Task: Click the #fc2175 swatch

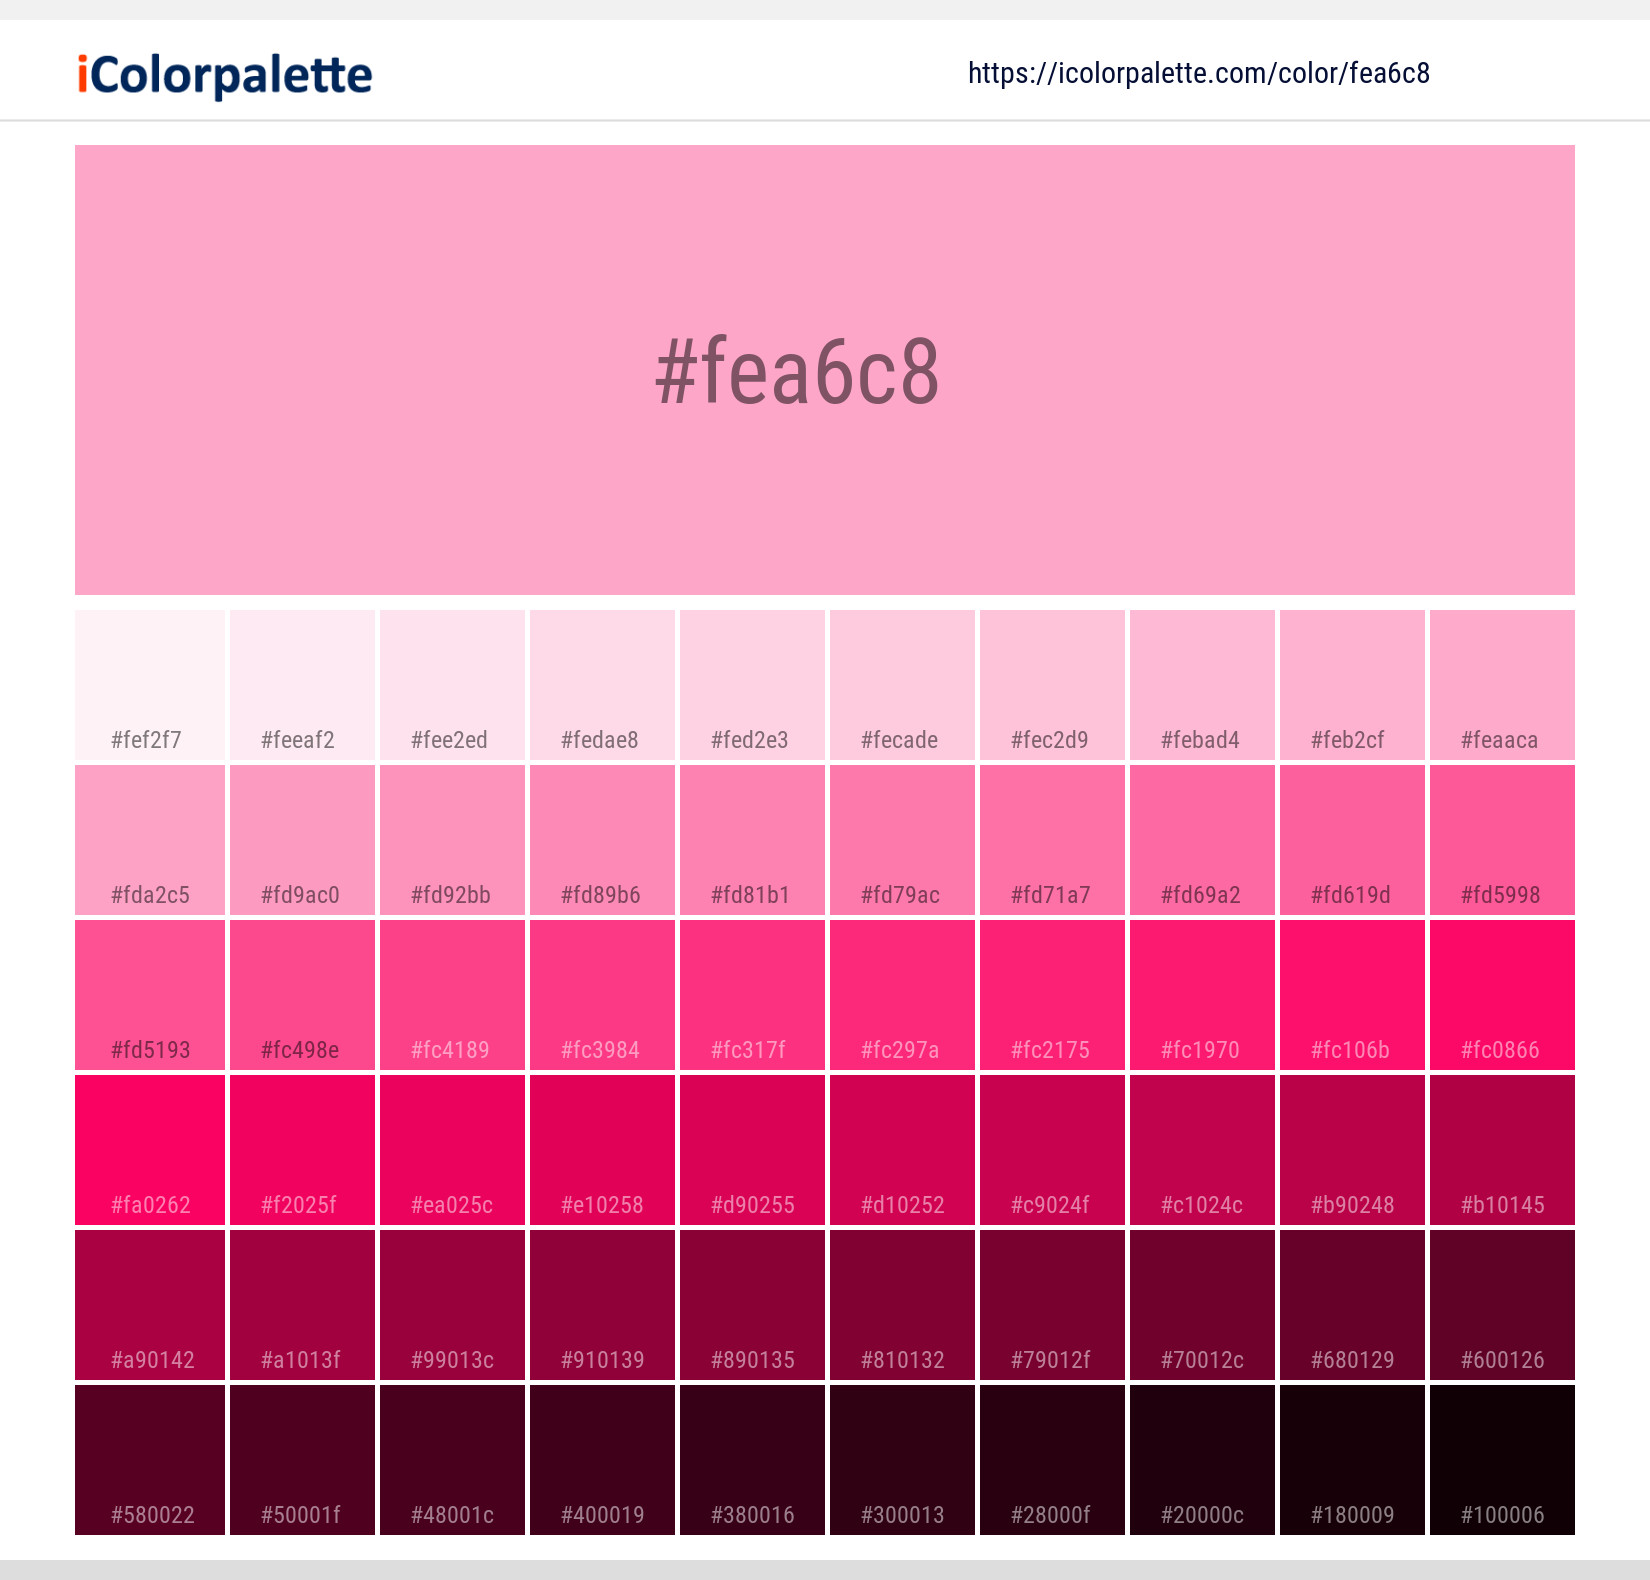Action: point(1051,995)
